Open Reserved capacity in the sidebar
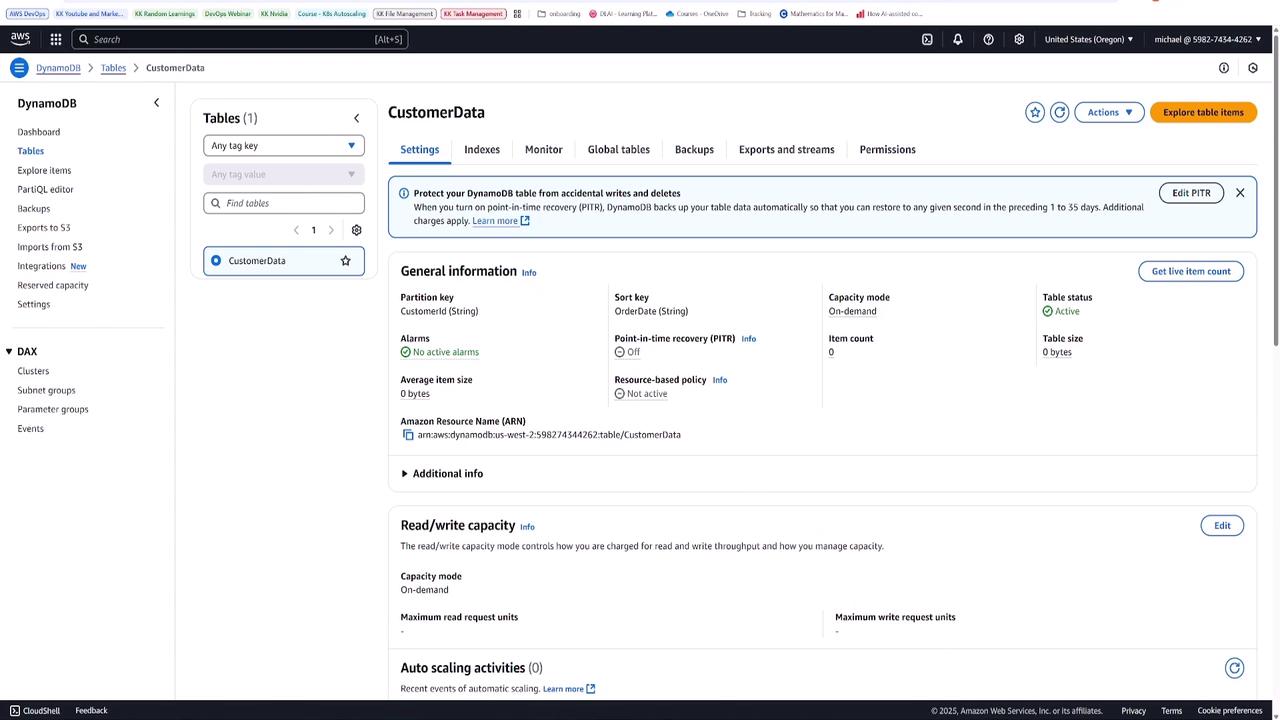 tap(53, 286)
